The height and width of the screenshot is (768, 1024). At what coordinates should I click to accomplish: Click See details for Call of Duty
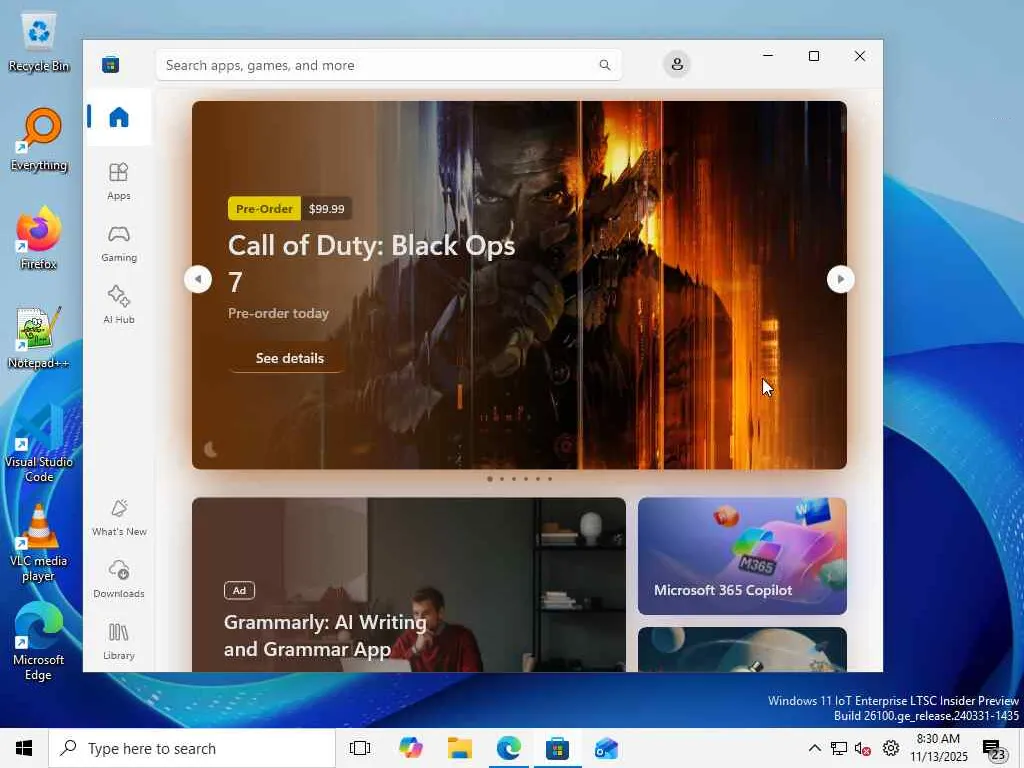coord(289,358)
